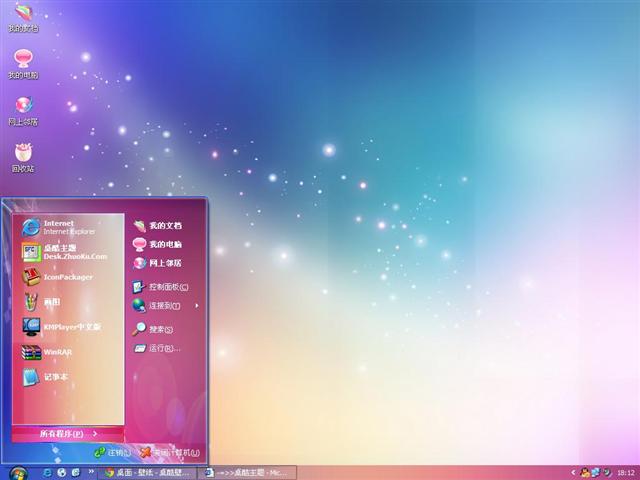Click the 18:12 taskbar clock
The height and width of the screenshot is (480, 640).
626,473
